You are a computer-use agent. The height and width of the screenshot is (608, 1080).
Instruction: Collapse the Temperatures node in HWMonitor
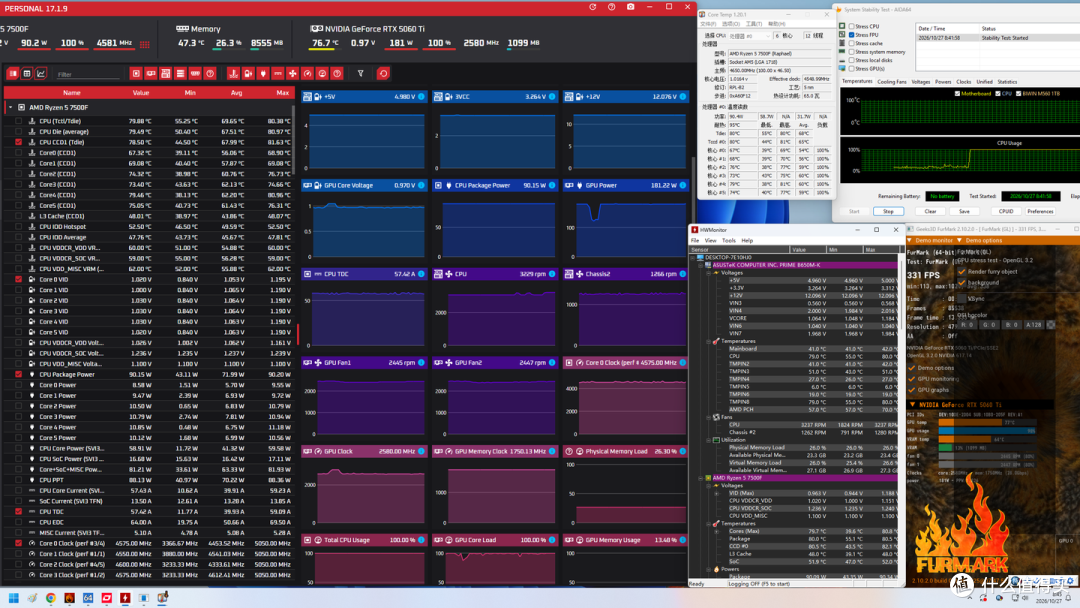(708, 341)
